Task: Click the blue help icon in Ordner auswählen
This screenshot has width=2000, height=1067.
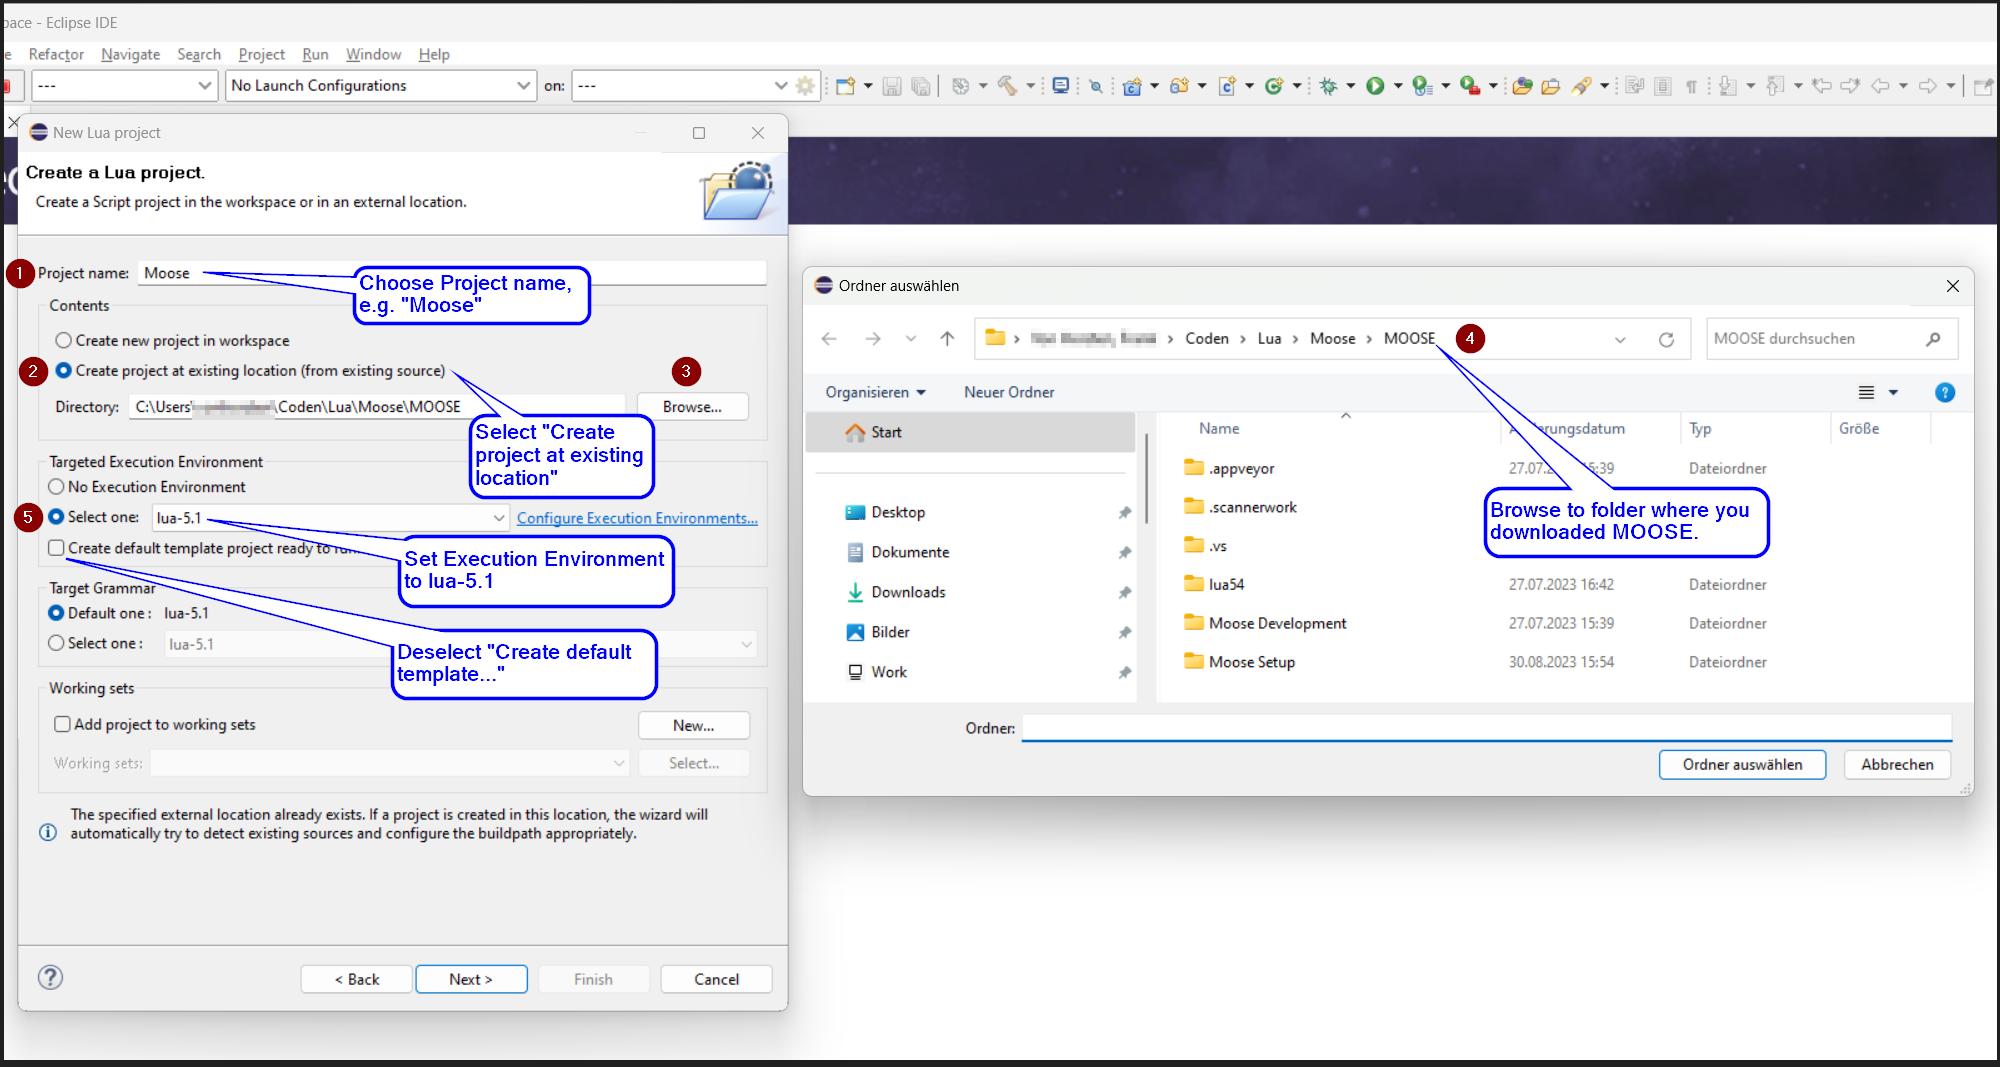Action: [x=1944, y=392]
